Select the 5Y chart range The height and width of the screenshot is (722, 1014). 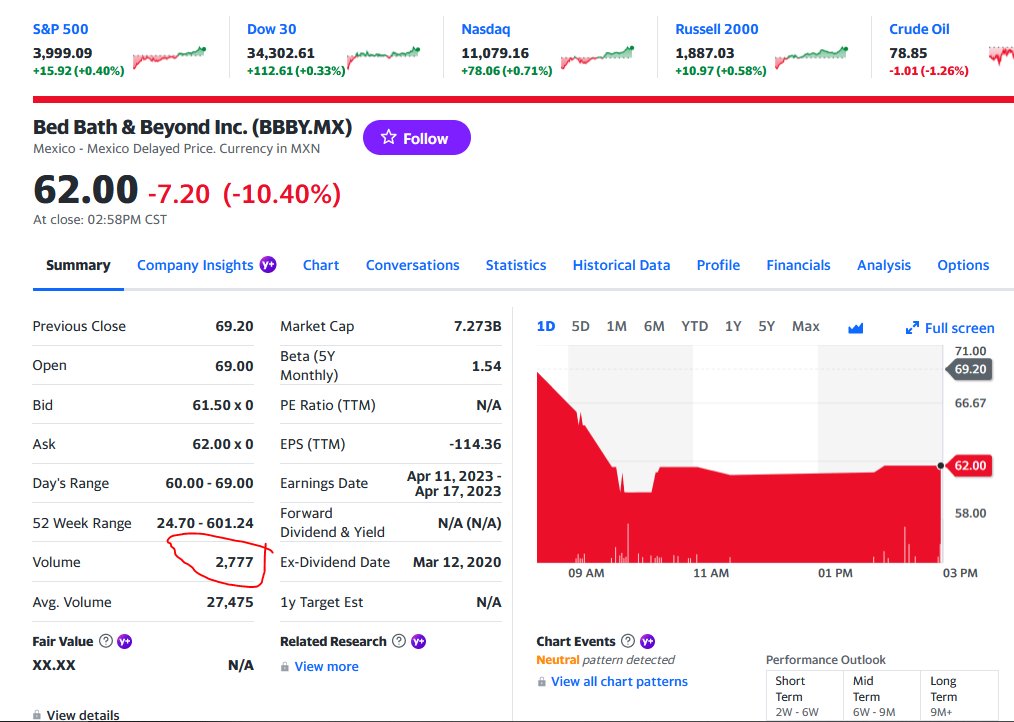pyautogui.click(x=766, y=326)
